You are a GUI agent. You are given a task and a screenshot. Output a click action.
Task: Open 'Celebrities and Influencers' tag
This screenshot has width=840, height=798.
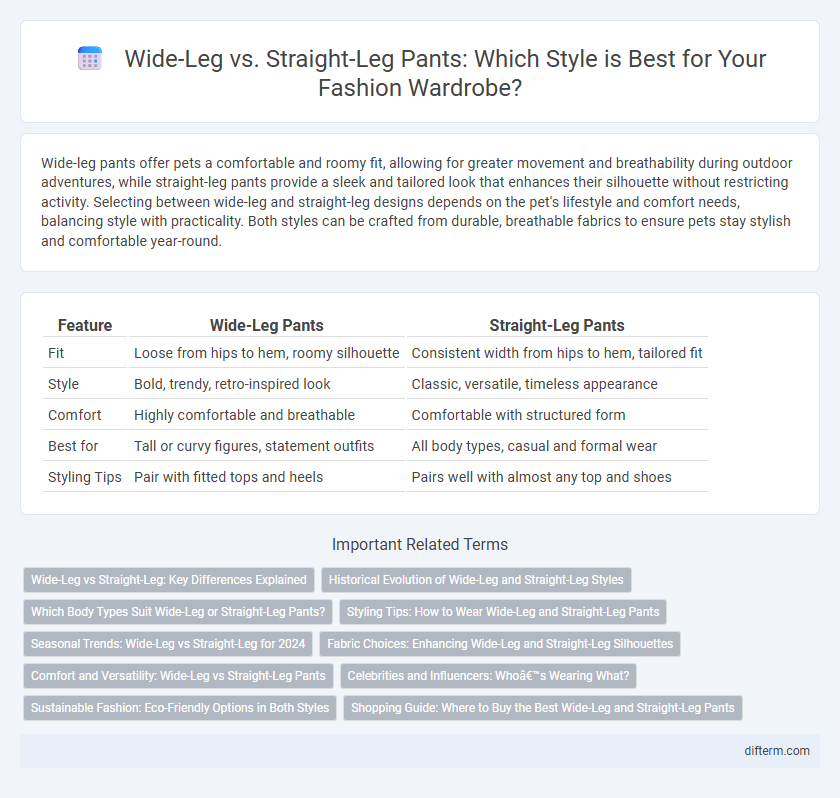[488, 676]
